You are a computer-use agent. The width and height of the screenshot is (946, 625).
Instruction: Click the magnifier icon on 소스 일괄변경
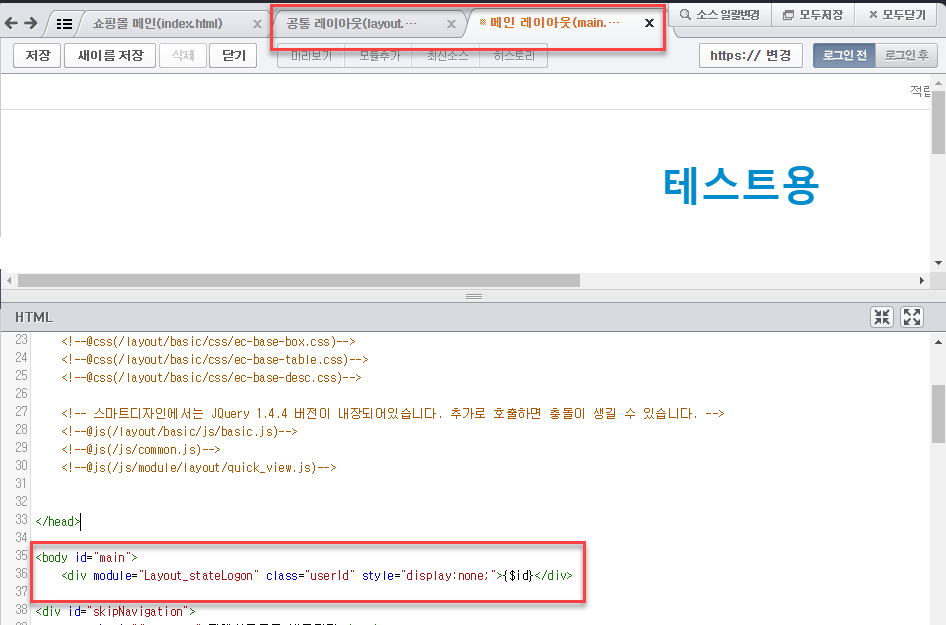685,14
